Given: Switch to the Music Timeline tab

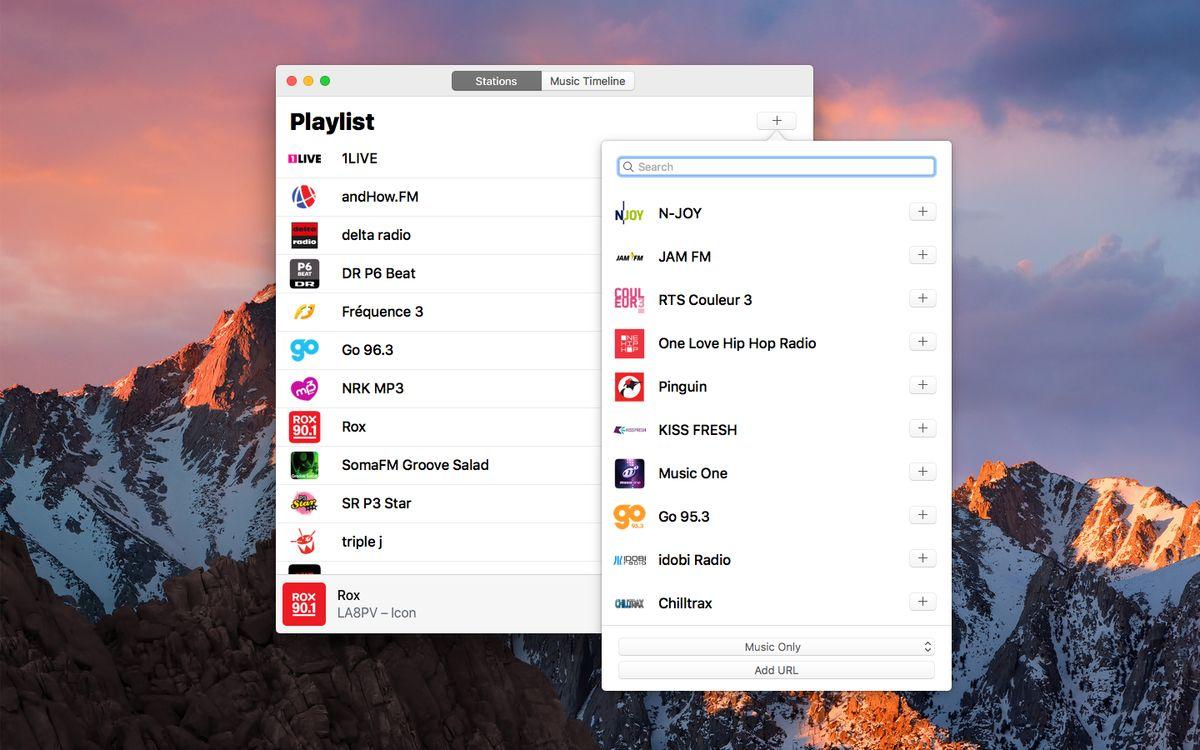Looking at the screenshot, I should [x=588, y=81].
